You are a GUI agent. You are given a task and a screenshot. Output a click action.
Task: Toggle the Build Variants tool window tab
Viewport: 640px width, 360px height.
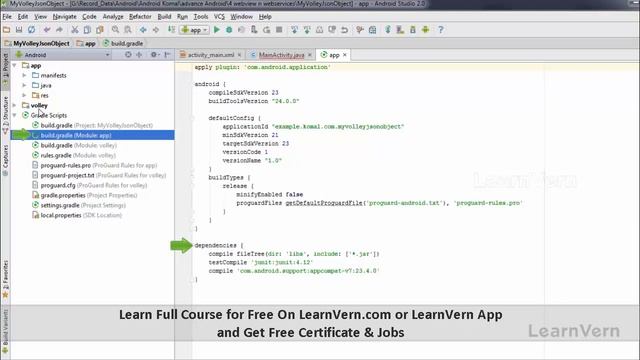point(5,331)
